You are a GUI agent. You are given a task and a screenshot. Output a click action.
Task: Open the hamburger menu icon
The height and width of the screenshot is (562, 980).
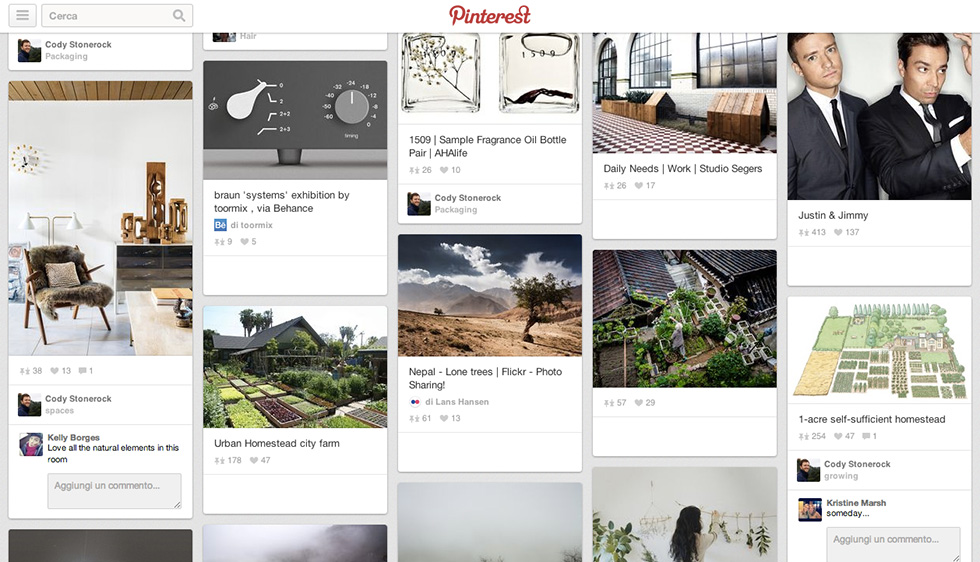22,16
